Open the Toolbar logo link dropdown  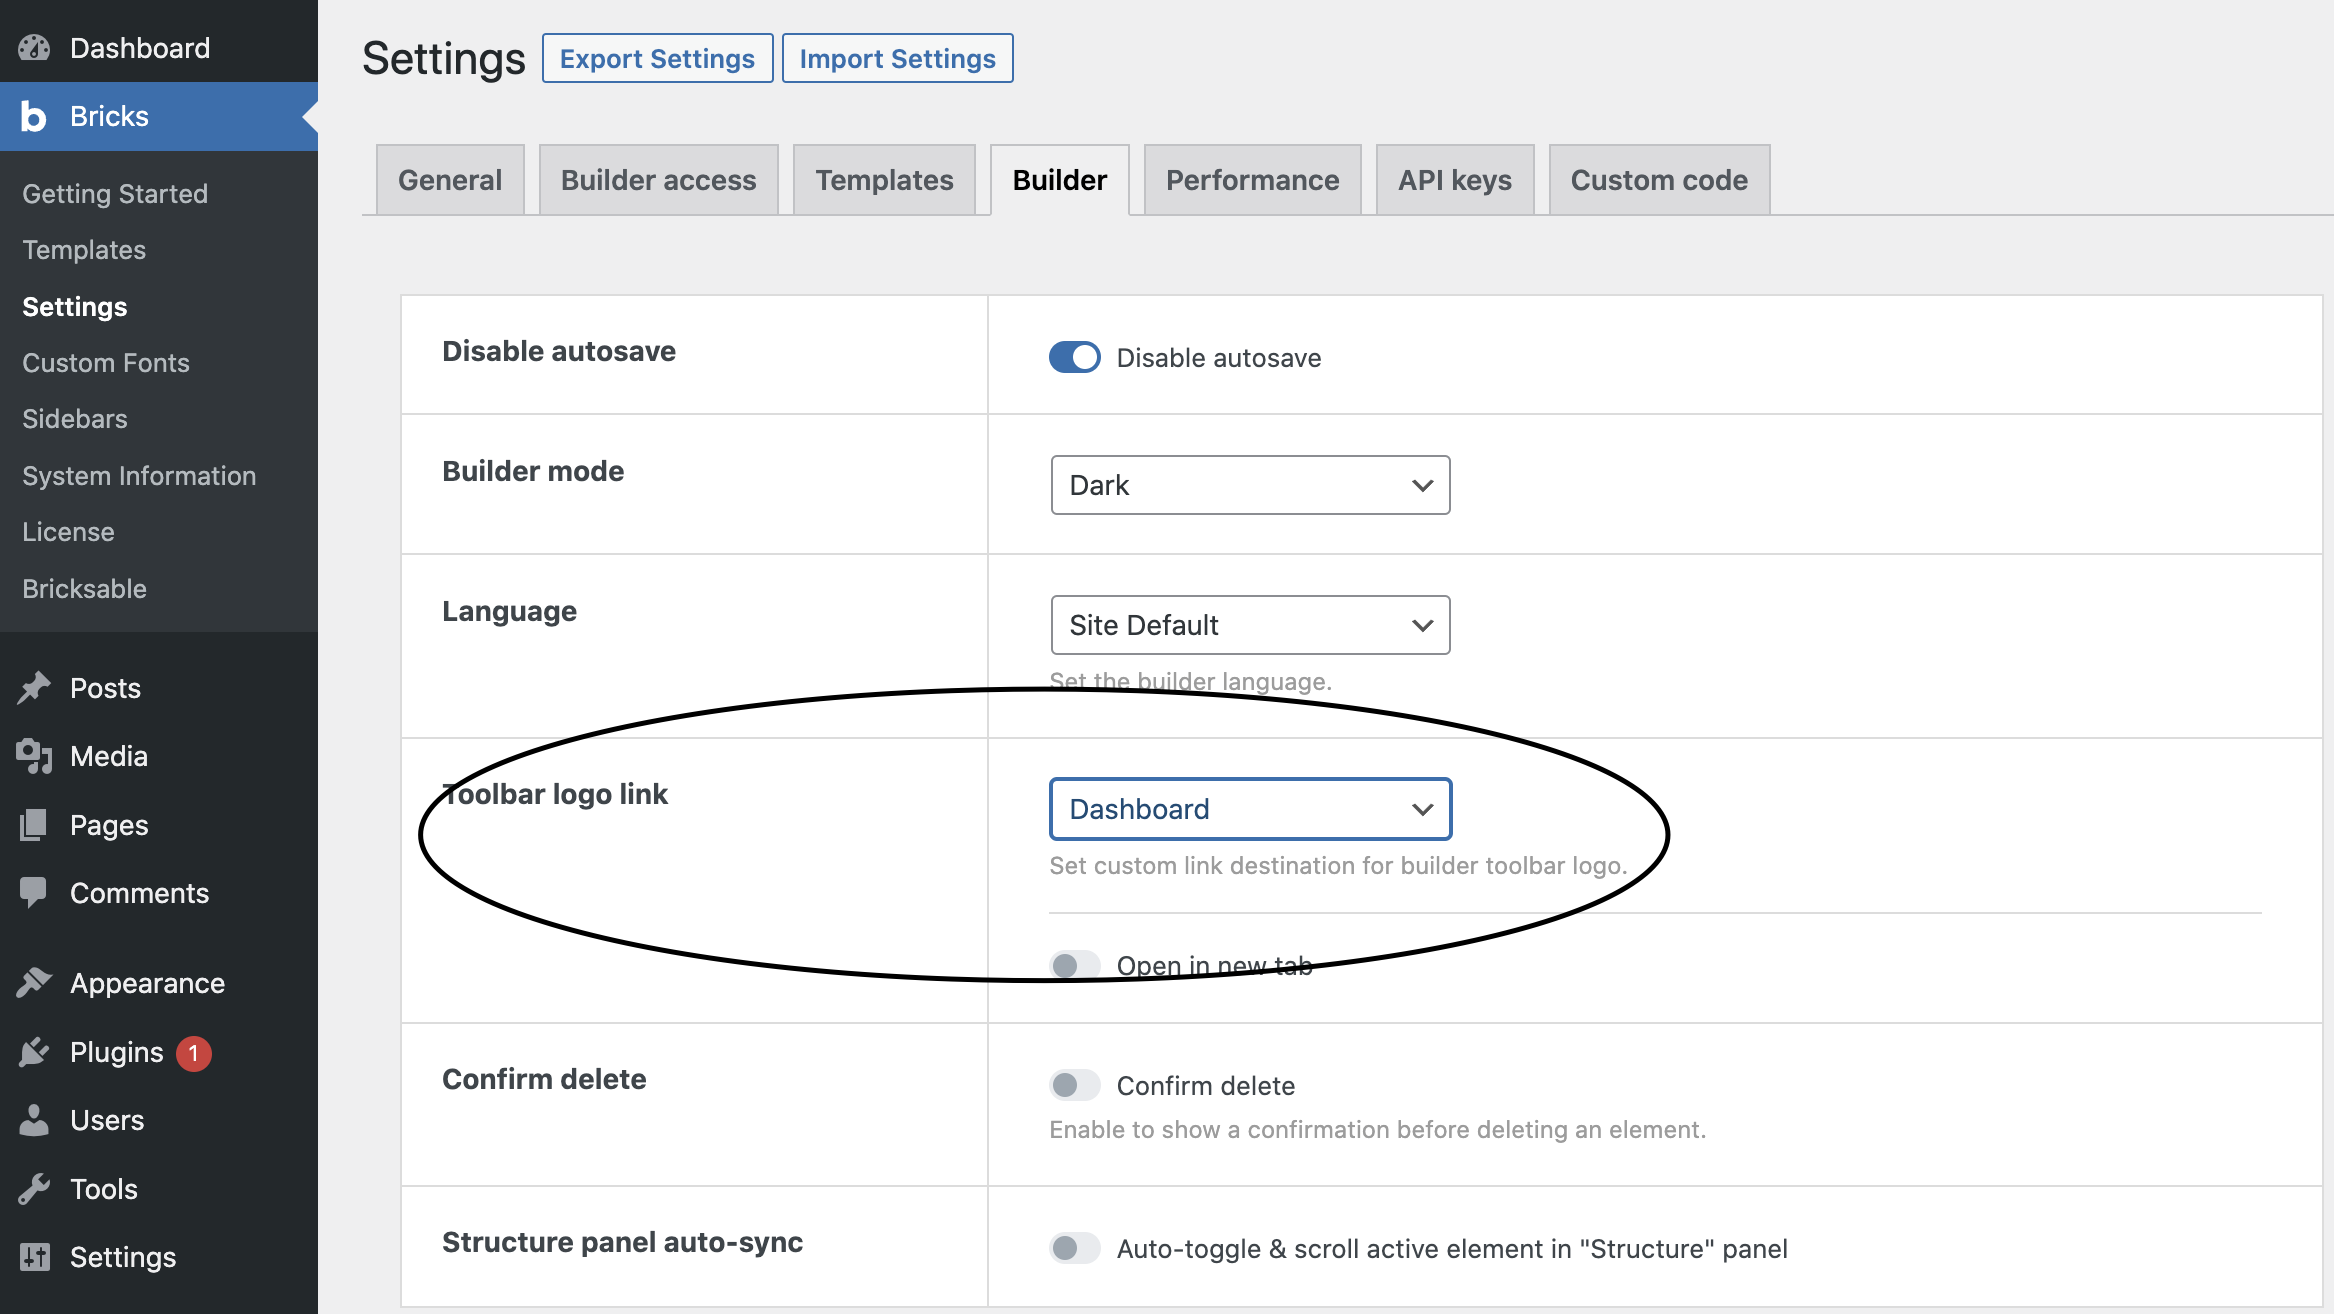[1250, 809]
